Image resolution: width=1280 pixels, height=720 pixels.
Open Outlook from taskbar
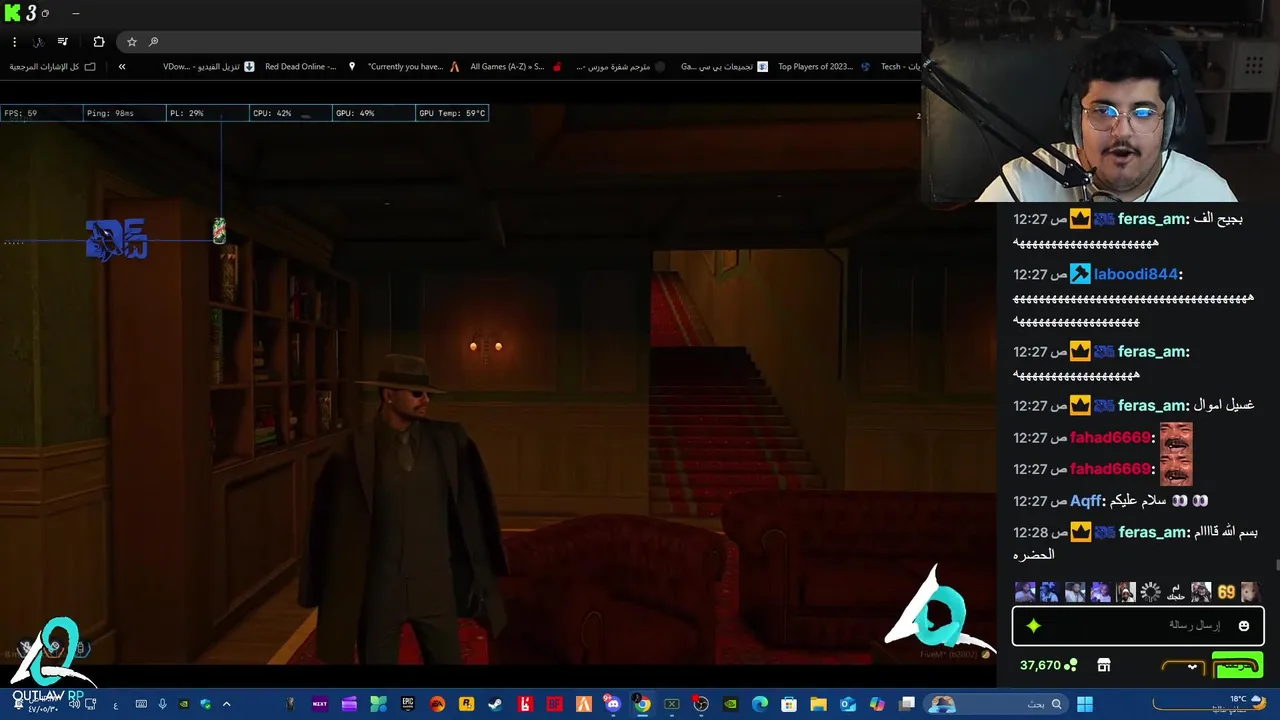(848, 704)
